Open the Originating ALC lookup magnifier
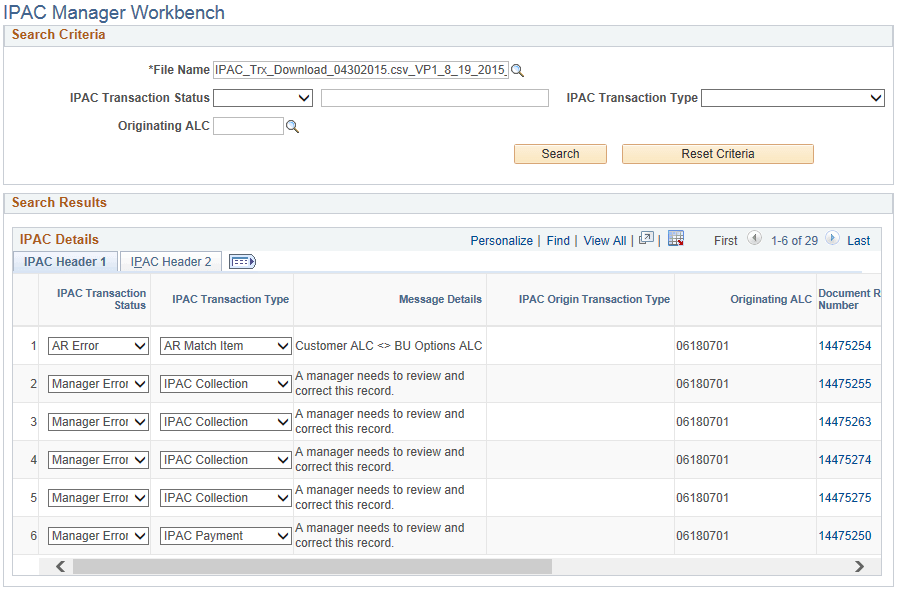The image size is (899, 592). (294, 126)
